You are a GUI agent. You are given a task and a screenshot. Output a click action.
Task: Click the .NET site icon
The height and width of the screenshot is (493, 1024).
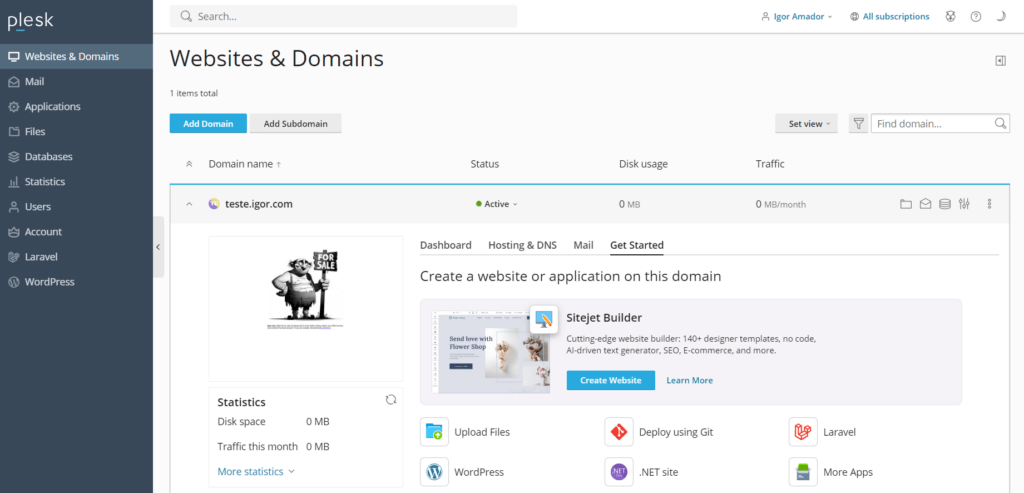point(618,471)
